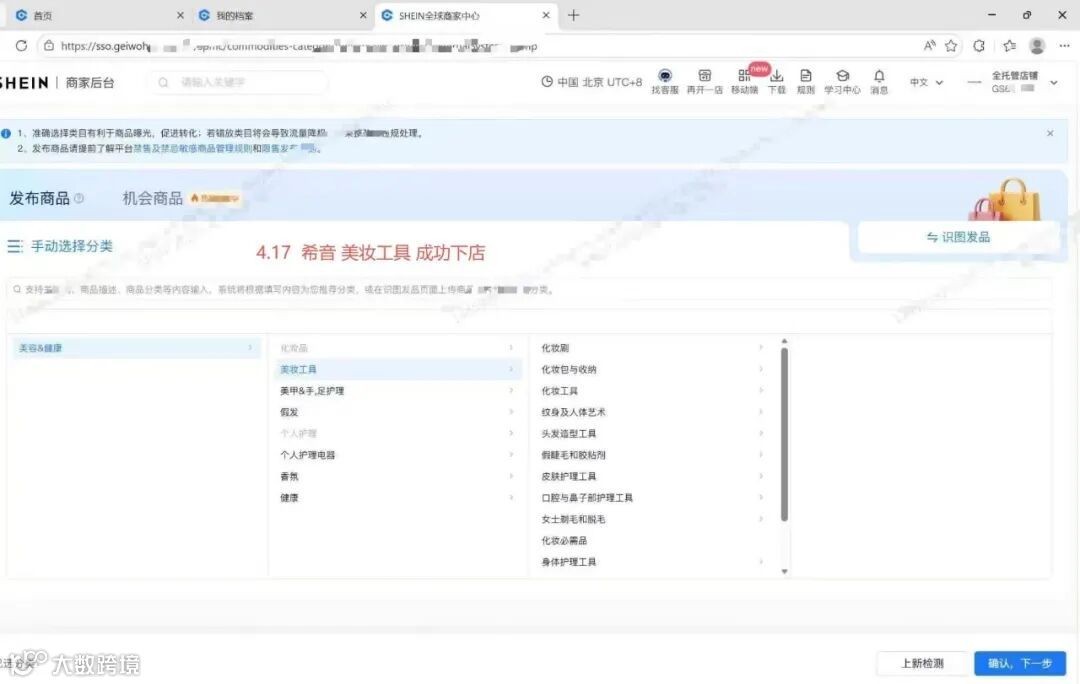This screenshot has width=1080, height=684.
Task: Click the header keyword search field
Action: pyautogui.click(x=238, y=83)
